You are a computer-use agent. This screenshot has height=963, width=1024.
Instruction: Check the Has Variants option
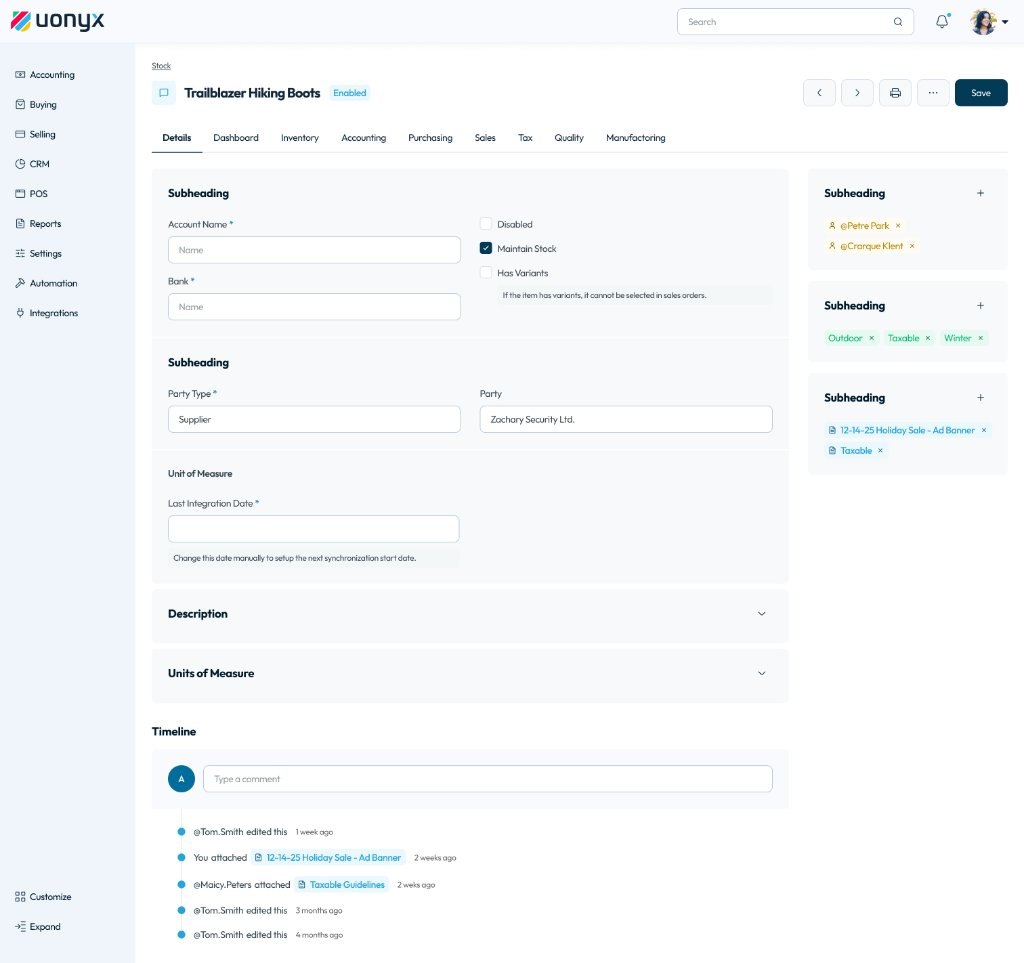(x=486, y=272)
